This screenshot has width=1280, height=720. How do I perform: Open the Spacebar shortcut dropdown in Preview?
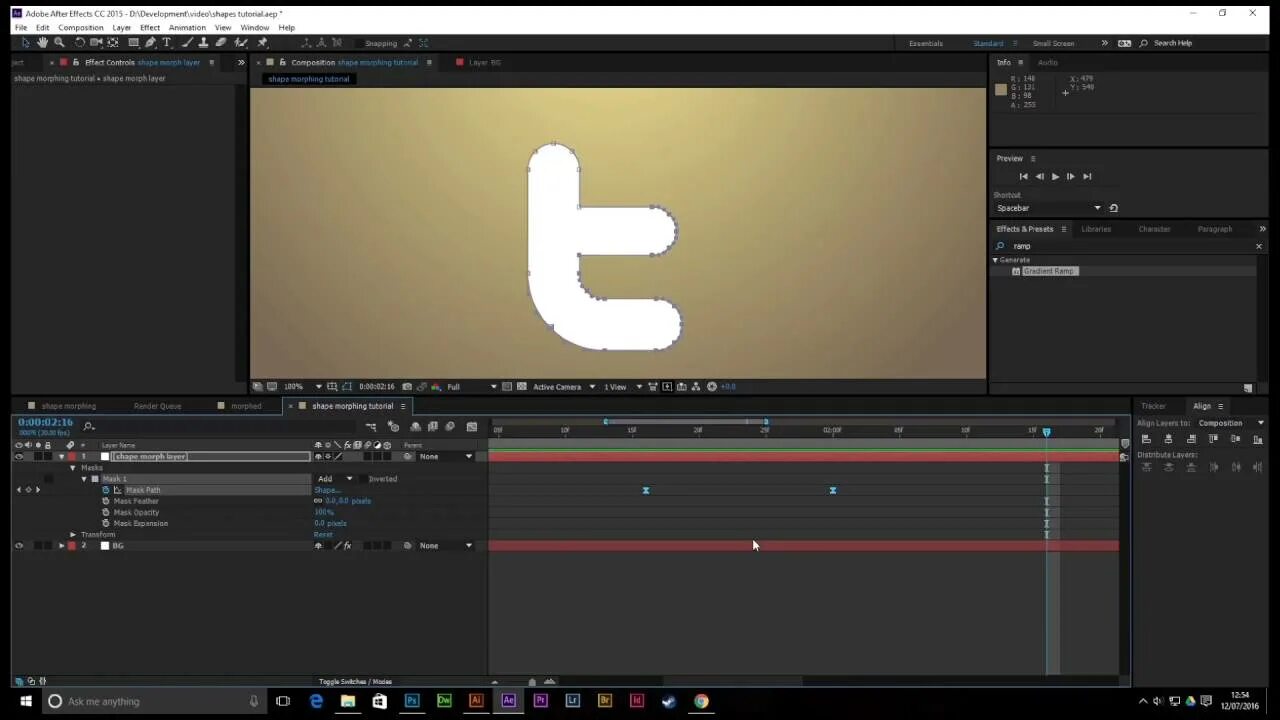pos(1048,208)
